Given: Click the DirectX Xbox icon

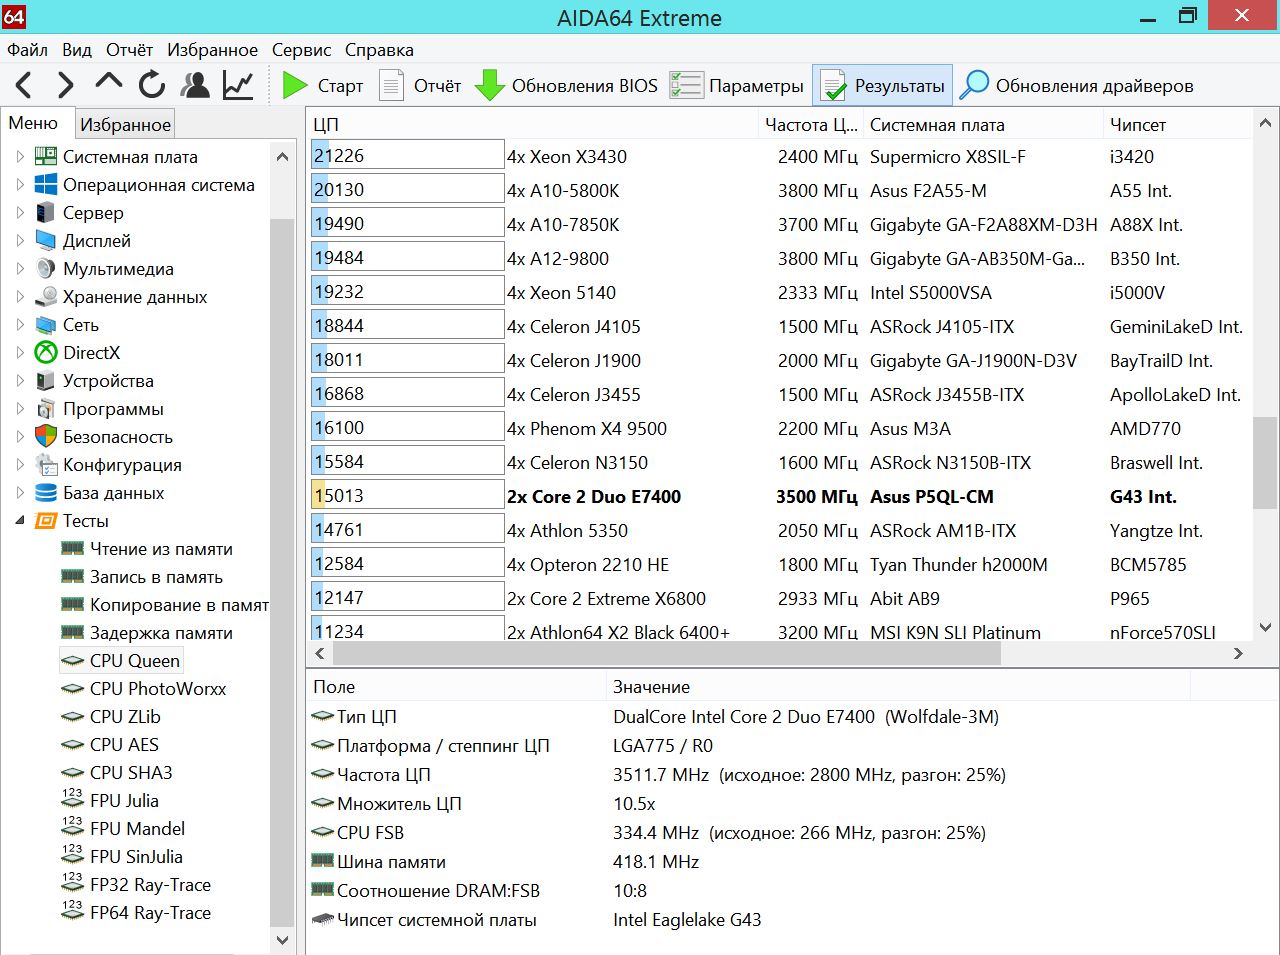Looking at the screenshot, I should (46, 353).
